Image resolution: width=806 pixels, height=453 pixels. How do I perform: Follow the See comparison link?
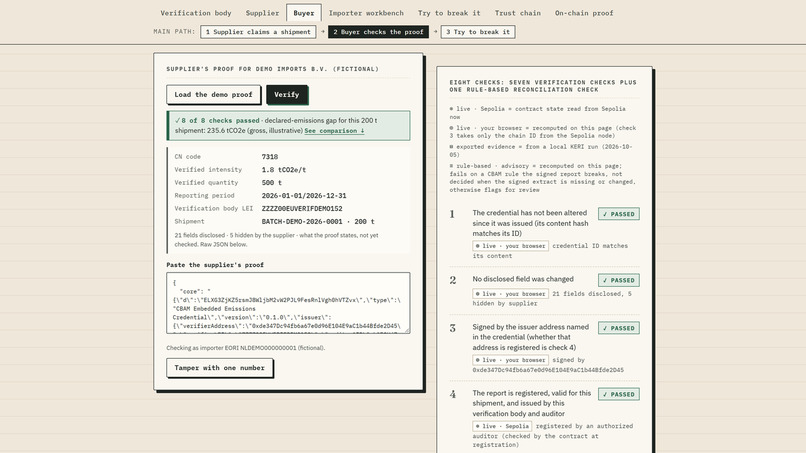click(334, 131)
